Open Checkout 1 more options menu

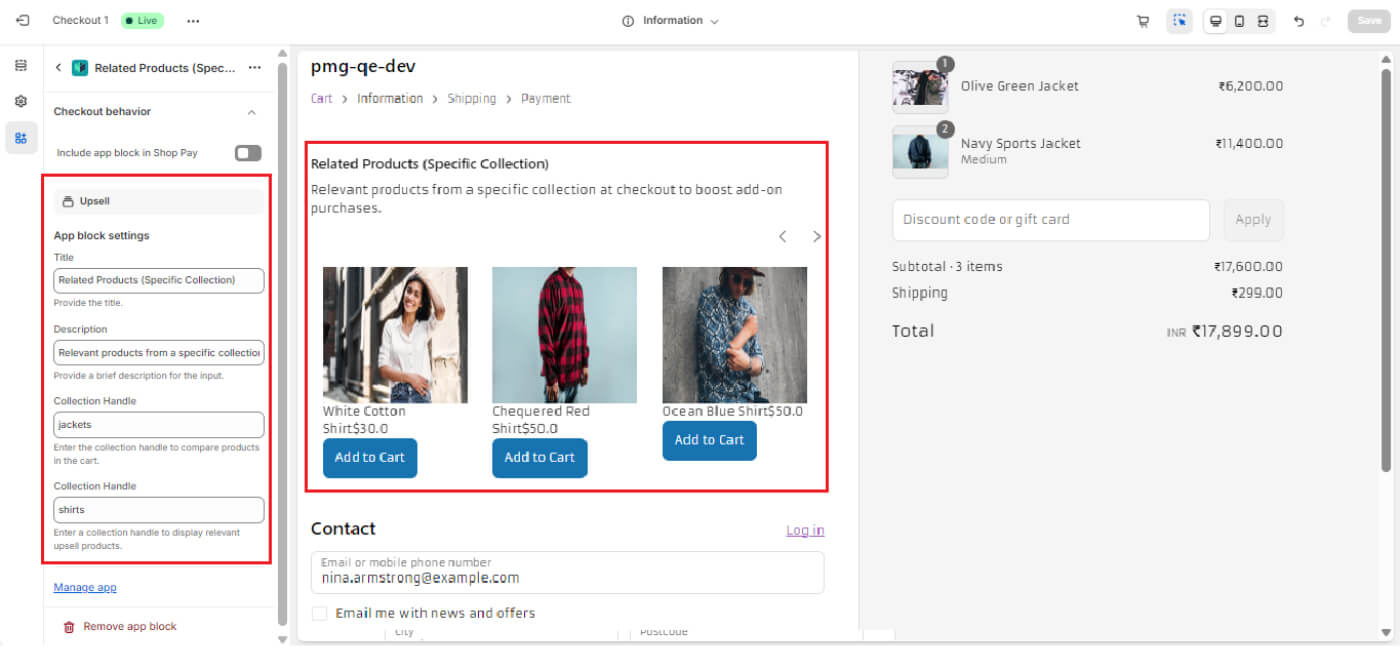(193, 21)
